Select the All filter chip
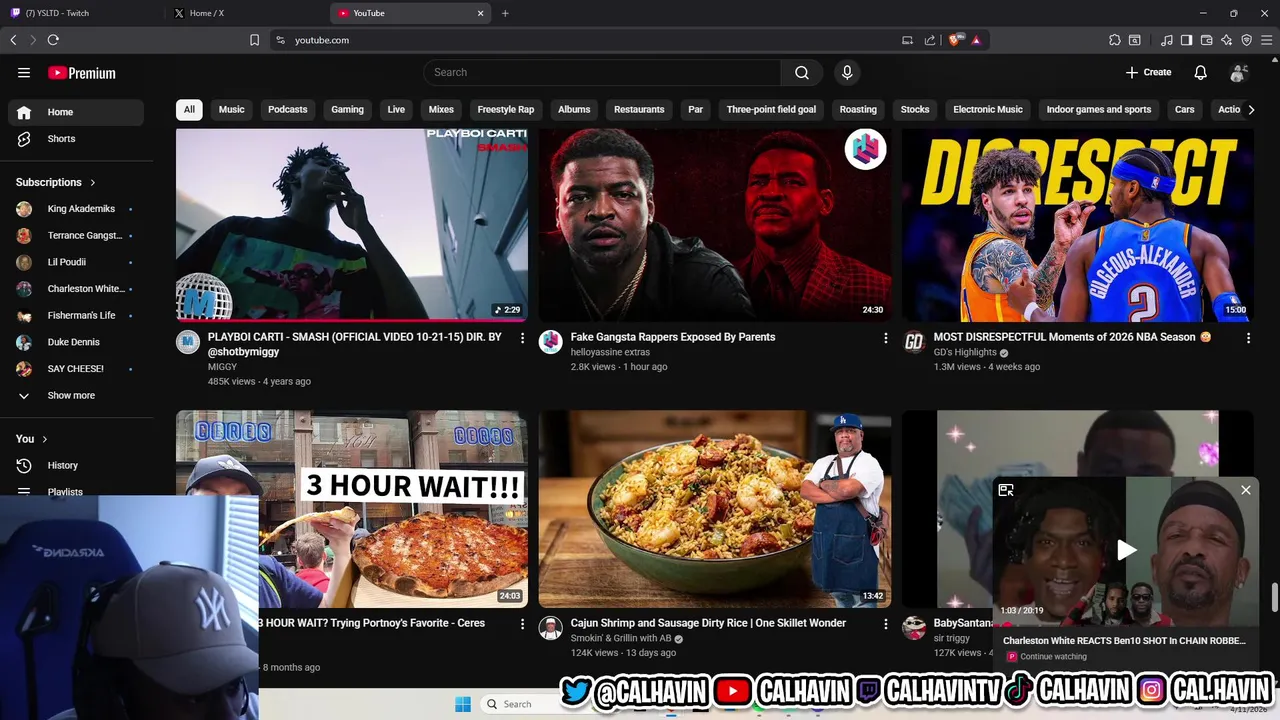Image resolution: width=1280 pixels, height=720 pixels. pos(189,109)
